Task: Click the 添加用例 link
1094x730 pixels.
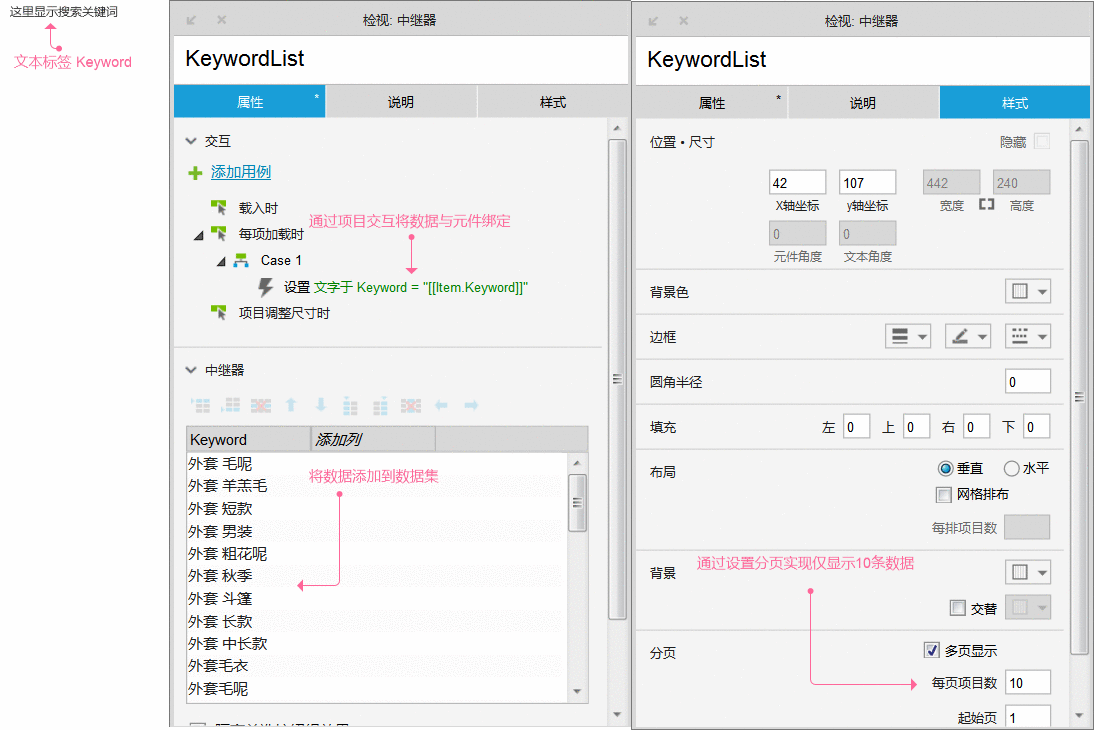Action: [241, 172]
